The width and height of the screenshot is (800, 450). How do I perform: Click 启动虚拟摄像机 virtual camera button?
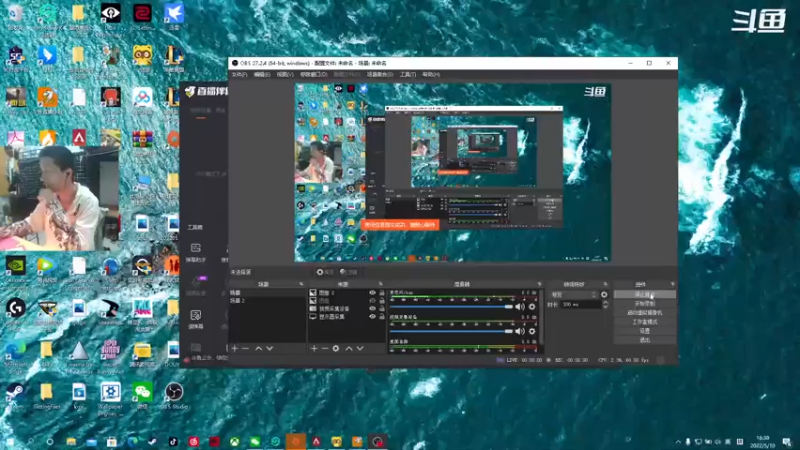645,313
